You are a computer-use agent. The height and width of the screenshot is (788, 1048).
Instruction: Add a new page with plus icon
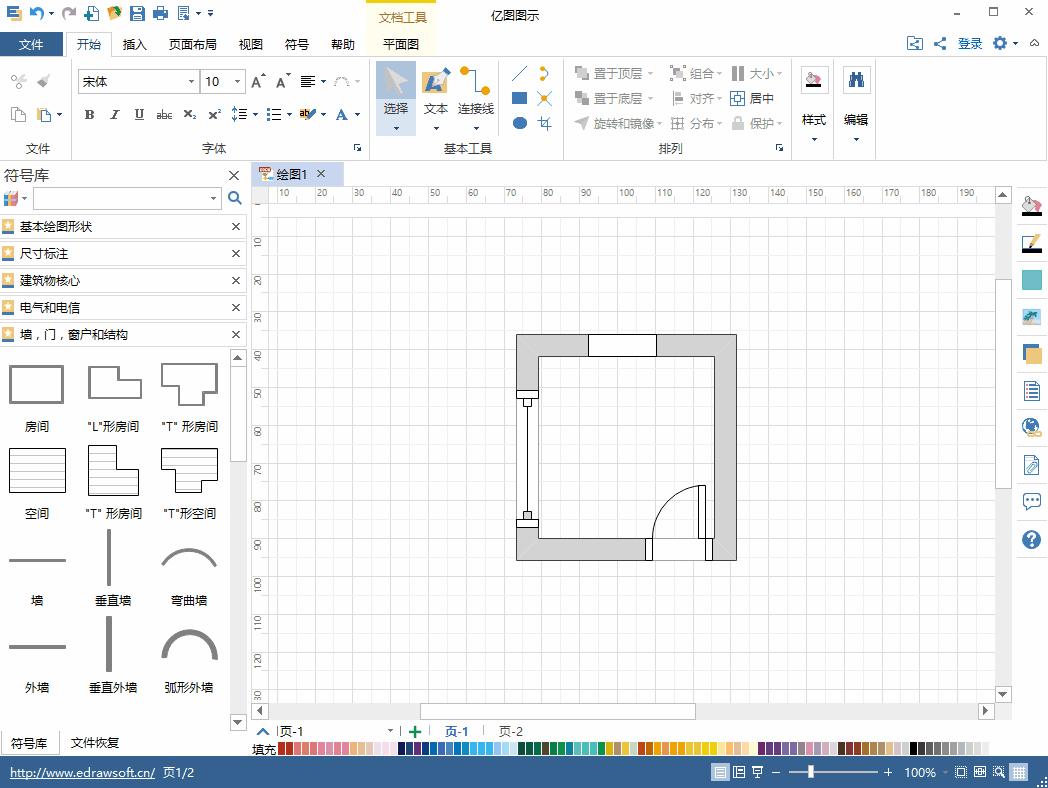pyautogui.click(x=415, y=732)
